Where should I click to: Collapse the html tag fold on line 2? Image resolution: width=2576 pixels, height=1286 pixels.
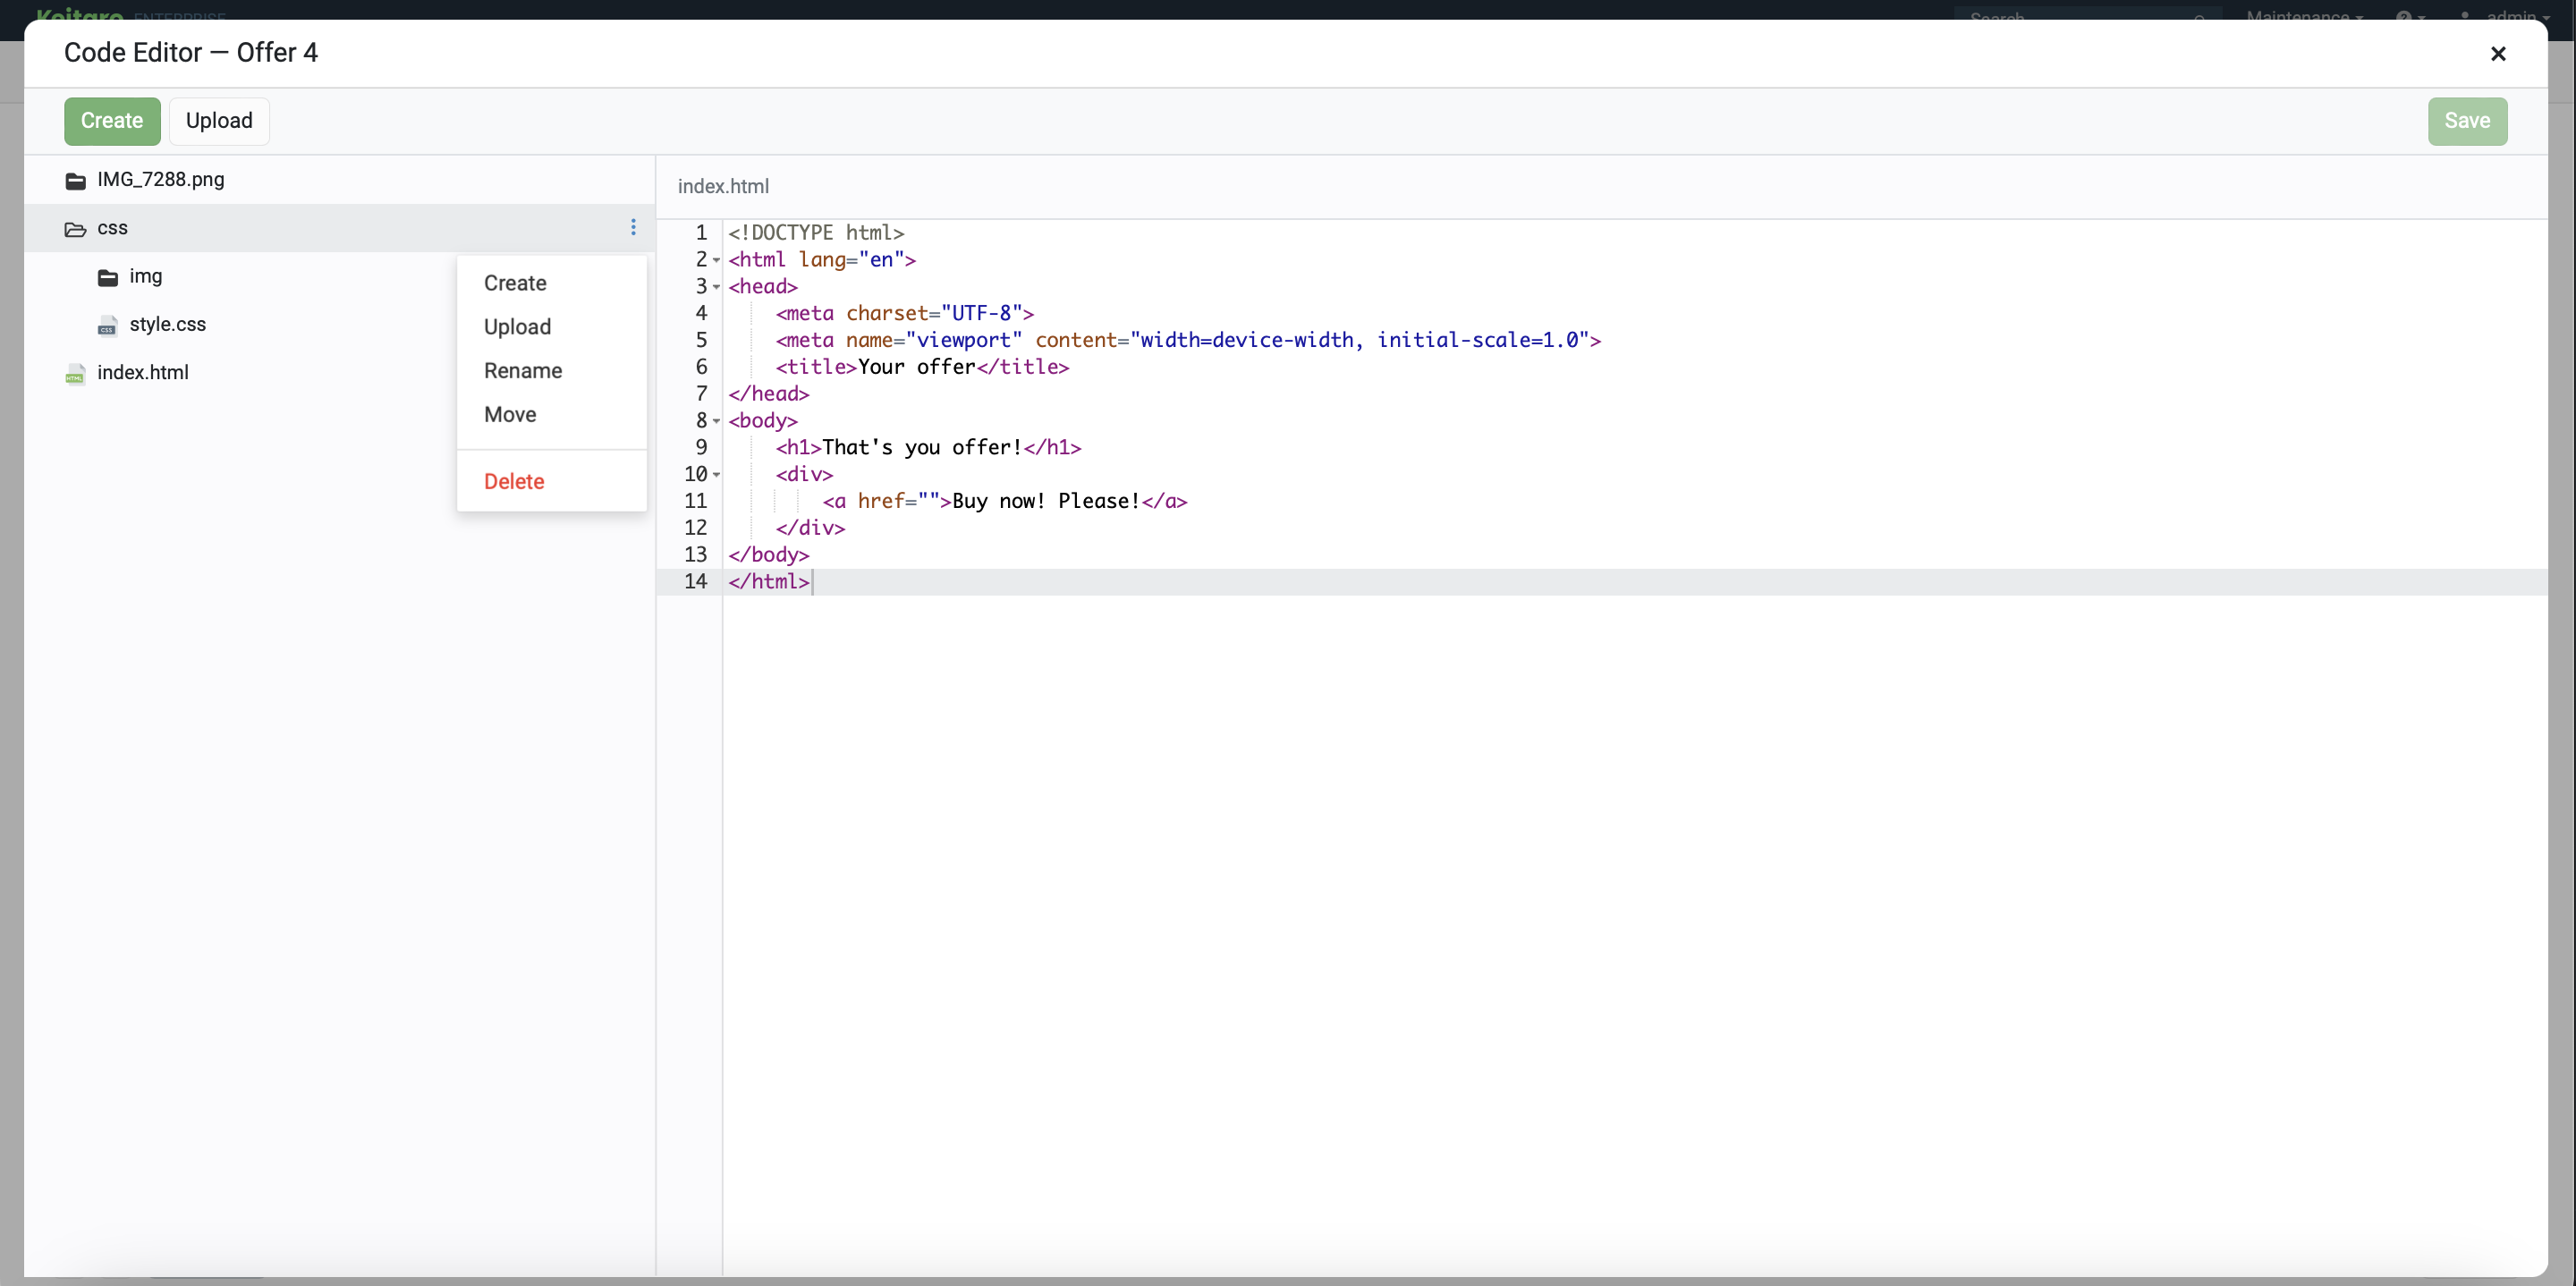click(716, 260)
